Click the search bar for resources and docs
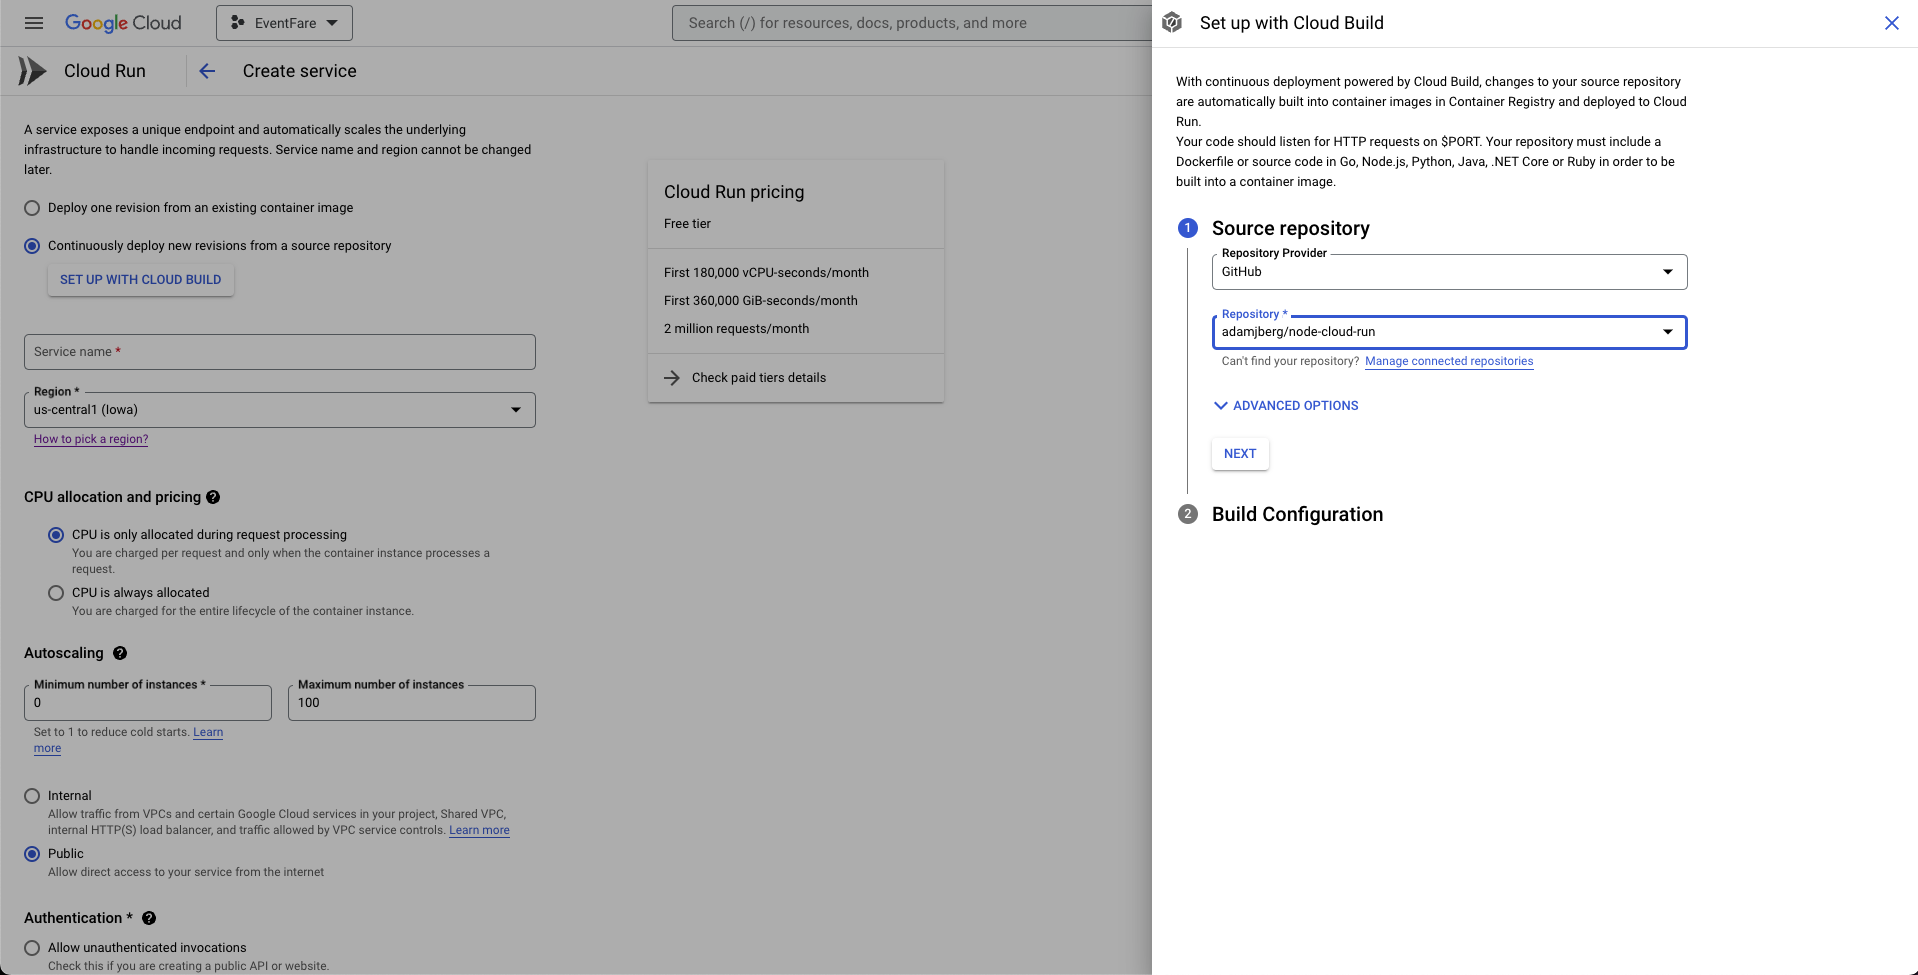The height and width of the screenshot is (975, 1918). (912, 23)
